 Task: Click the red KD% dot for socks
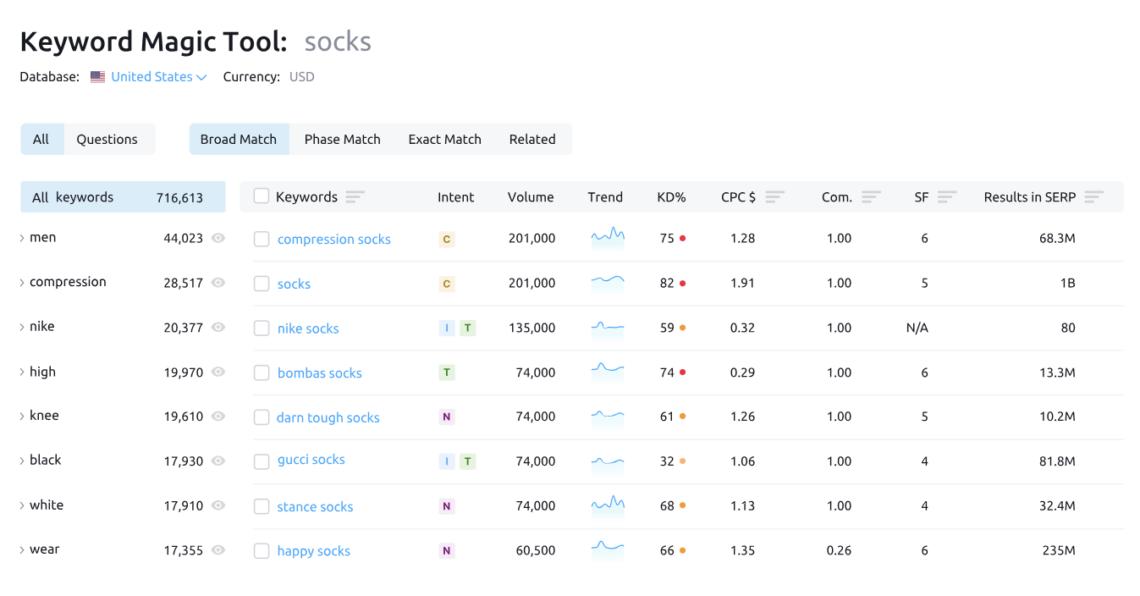coord(682,283)
